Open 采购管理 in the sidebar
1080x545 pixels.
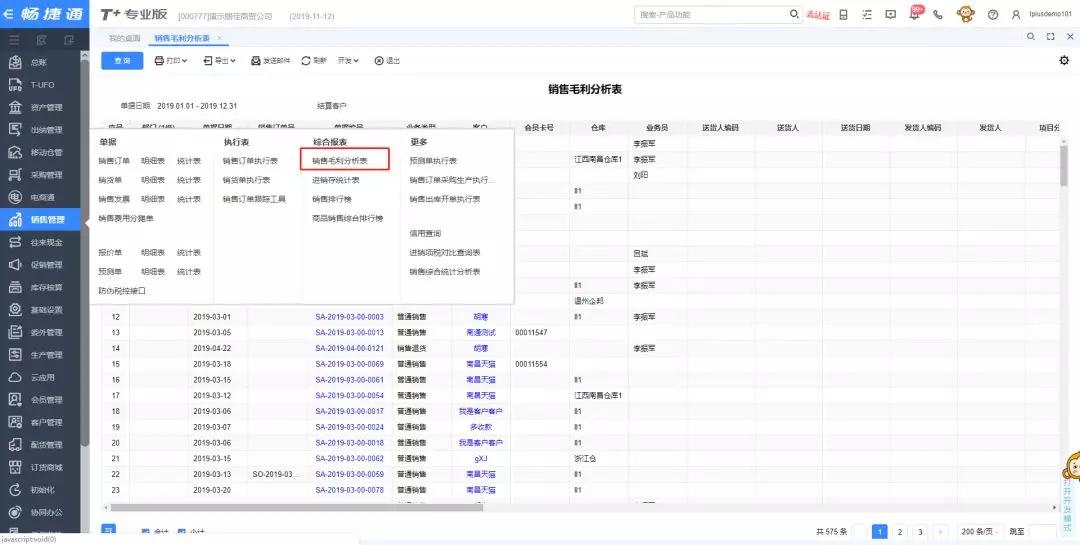click(x=46, y=174)
